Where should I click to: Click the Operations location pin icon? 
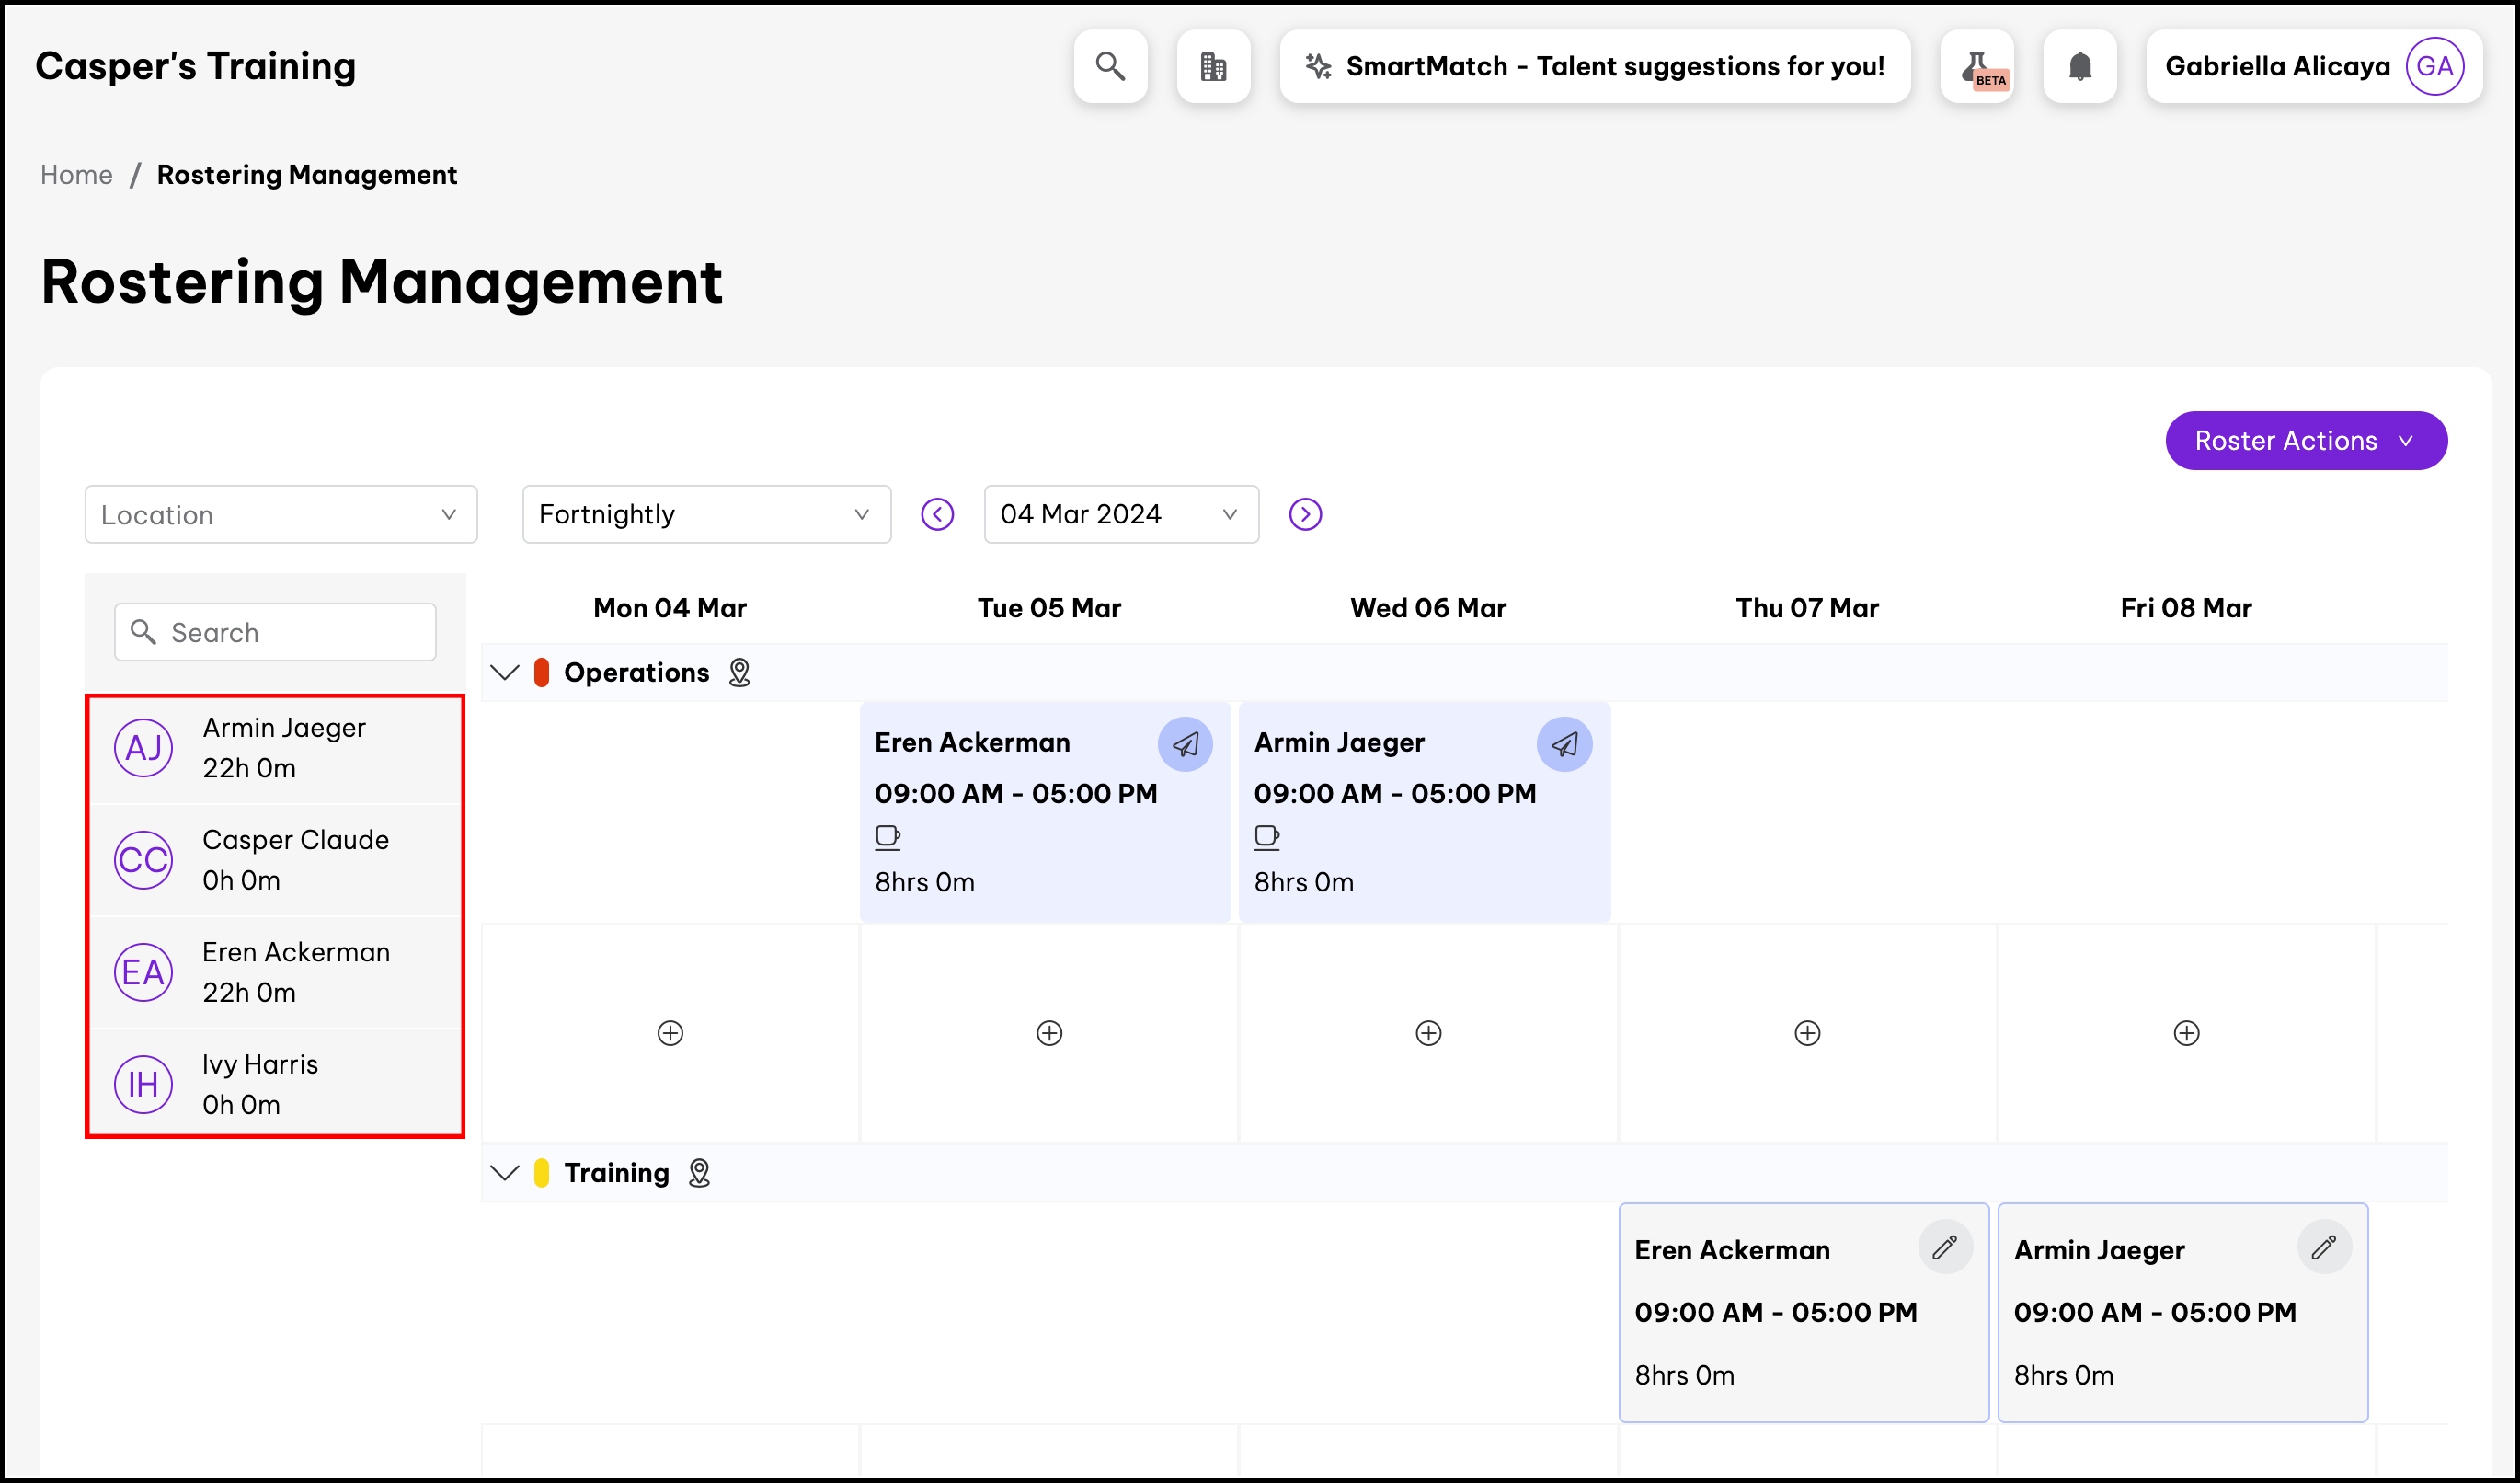739,673
